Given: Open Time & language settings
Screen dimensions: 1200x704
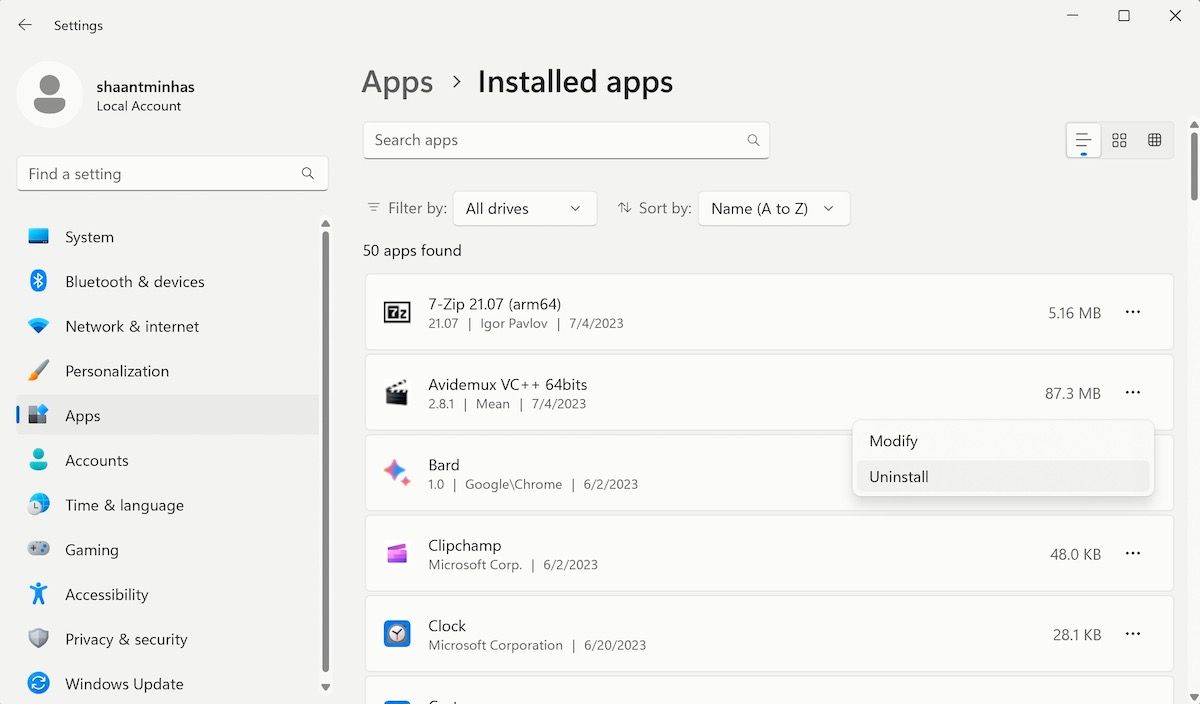Looking at the screenshot, I should coord(122,505).
